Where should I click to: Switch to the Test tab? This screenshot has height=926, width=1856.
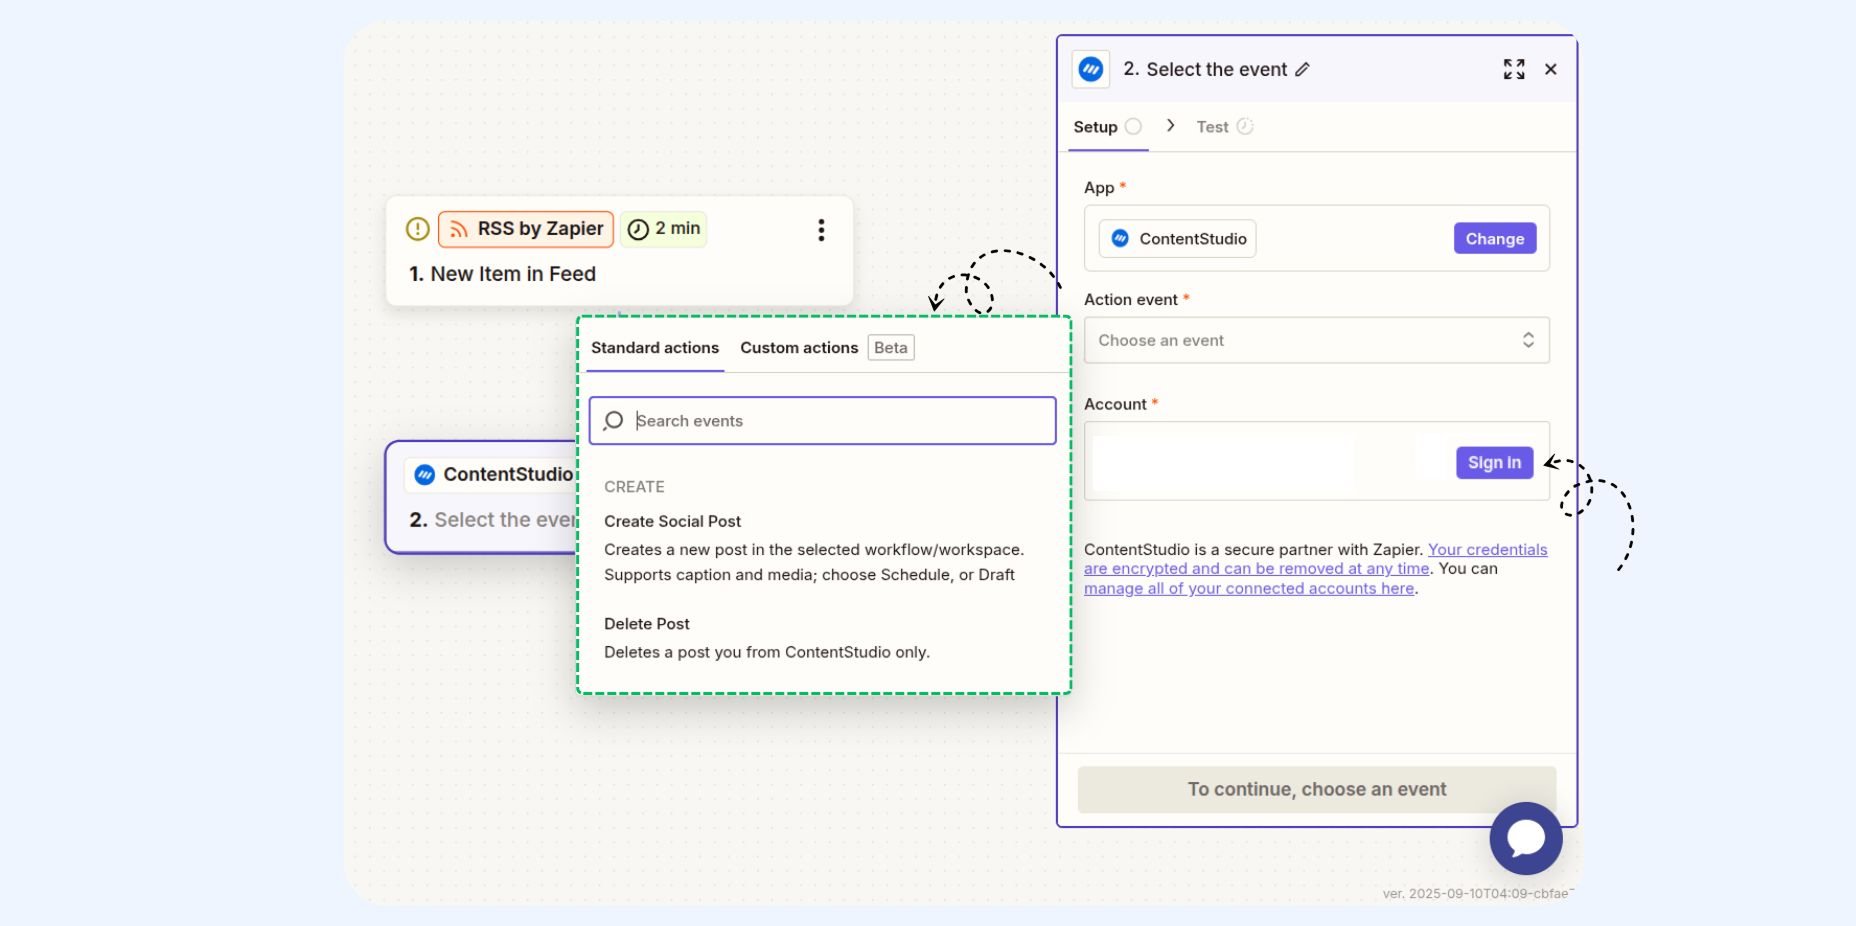tap(1213, 127)
